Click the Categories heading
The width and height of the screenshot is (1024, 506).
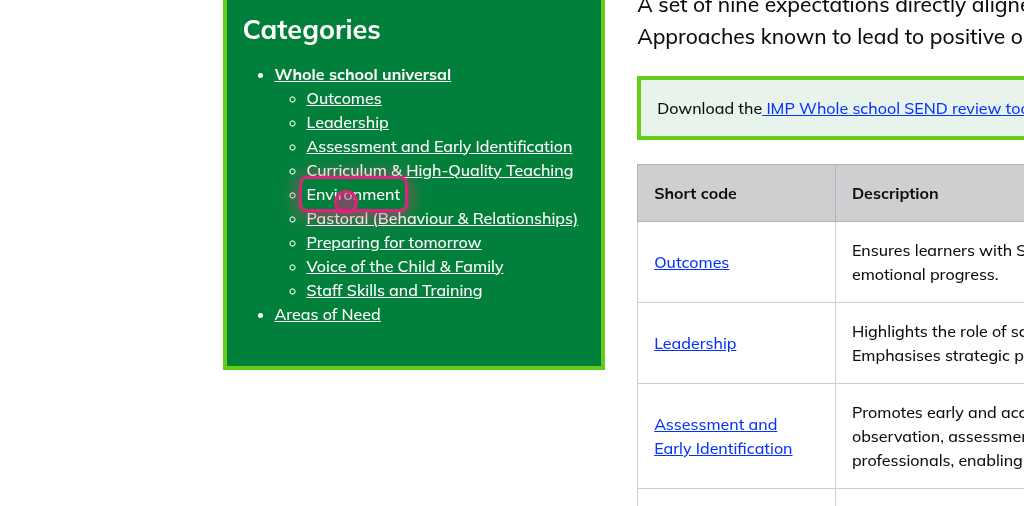point(312,30)
